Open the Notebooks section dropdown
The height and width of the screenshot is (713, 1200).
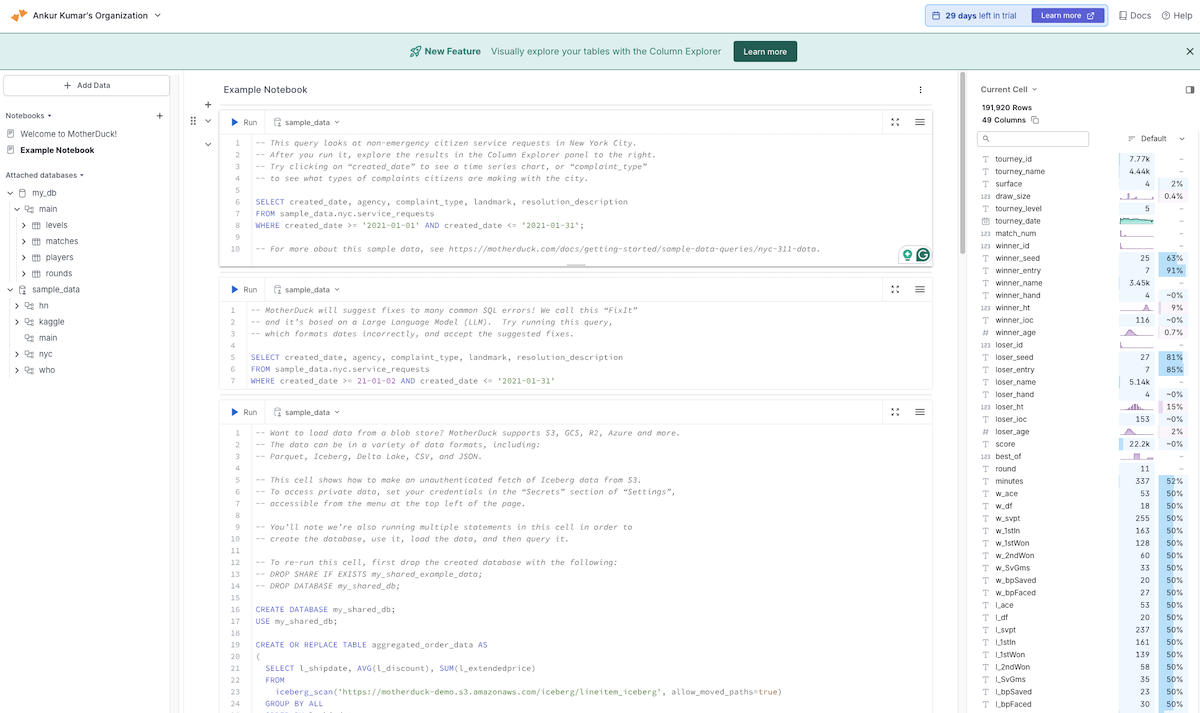coord(29,116)
